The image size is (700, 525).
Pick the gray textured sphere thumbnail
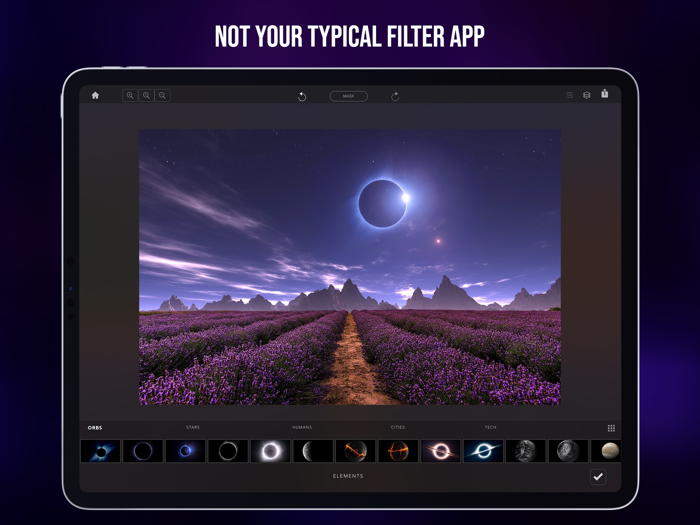[x=525, y=451]
